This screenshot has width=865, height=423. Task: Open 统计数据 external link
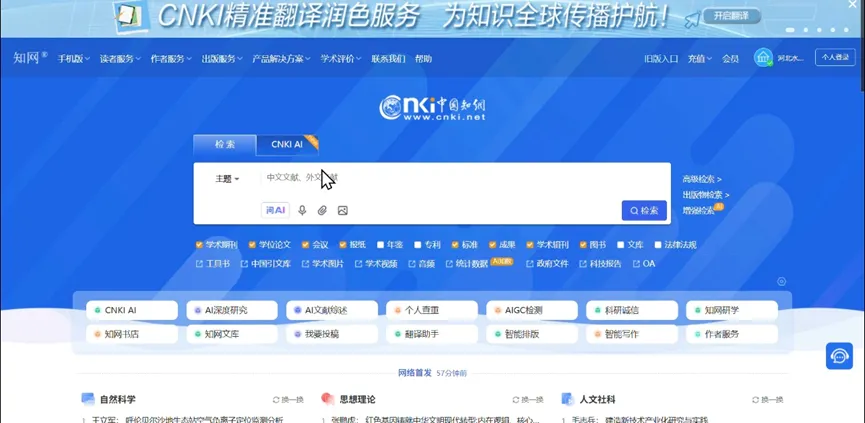tap(467, 264)
